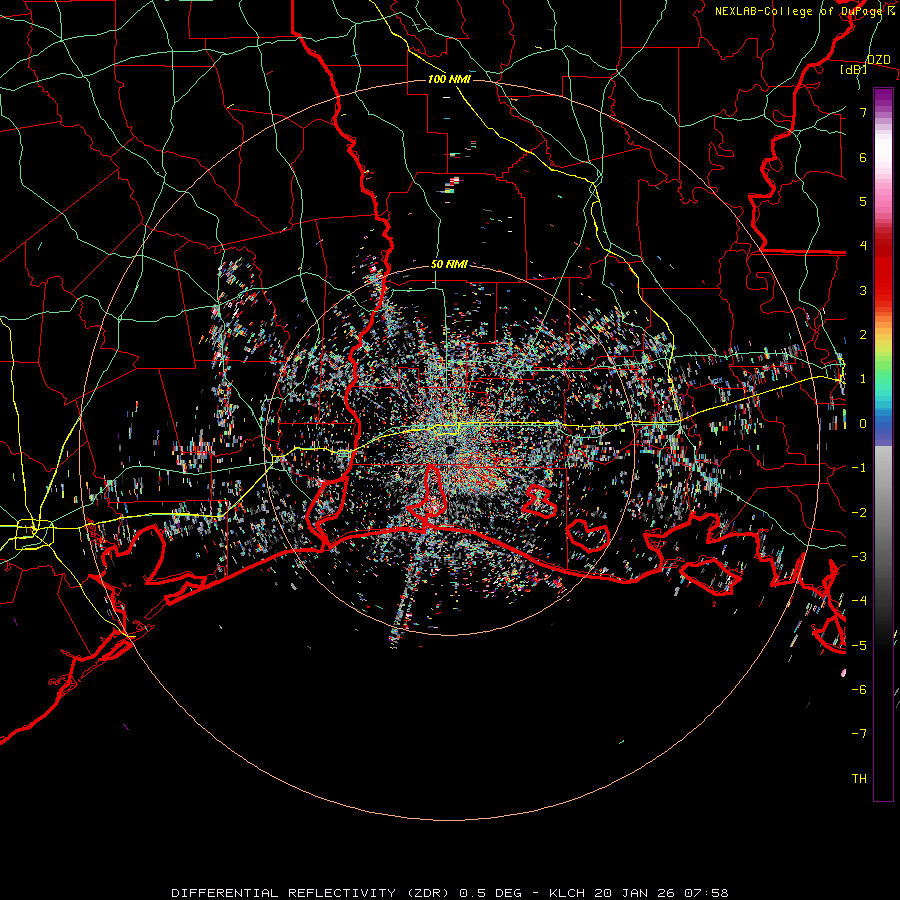900x900 pixels.
Task: Click the ZDR color scale bar
Action: click(883, 444)
